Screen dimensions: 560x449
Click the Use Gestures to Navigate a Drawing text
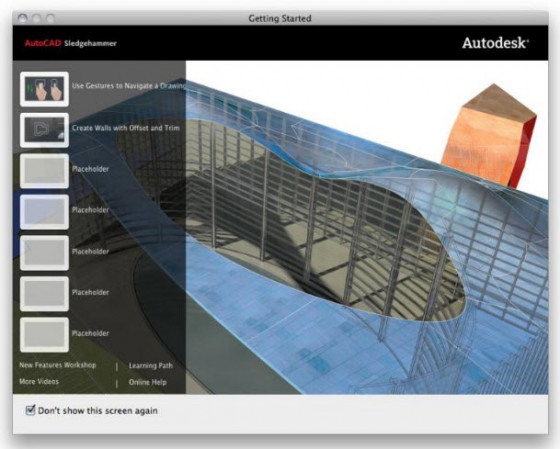tap(129, 86)
